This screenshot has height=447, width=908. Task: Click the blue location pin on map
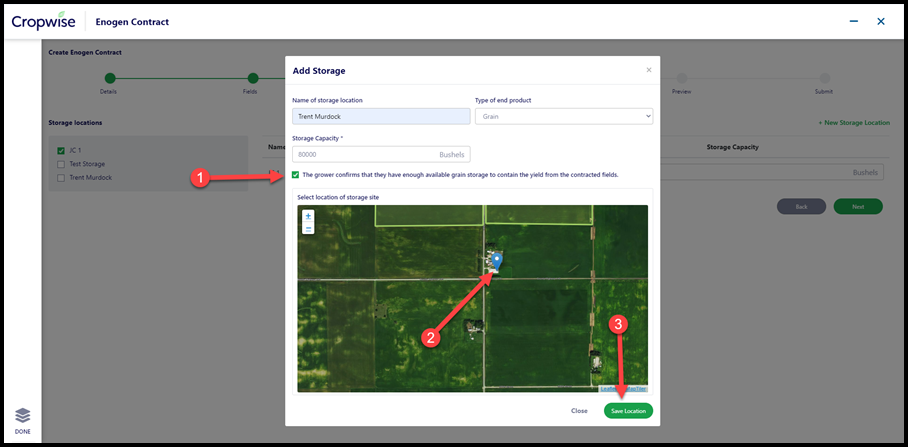[497, 261]
